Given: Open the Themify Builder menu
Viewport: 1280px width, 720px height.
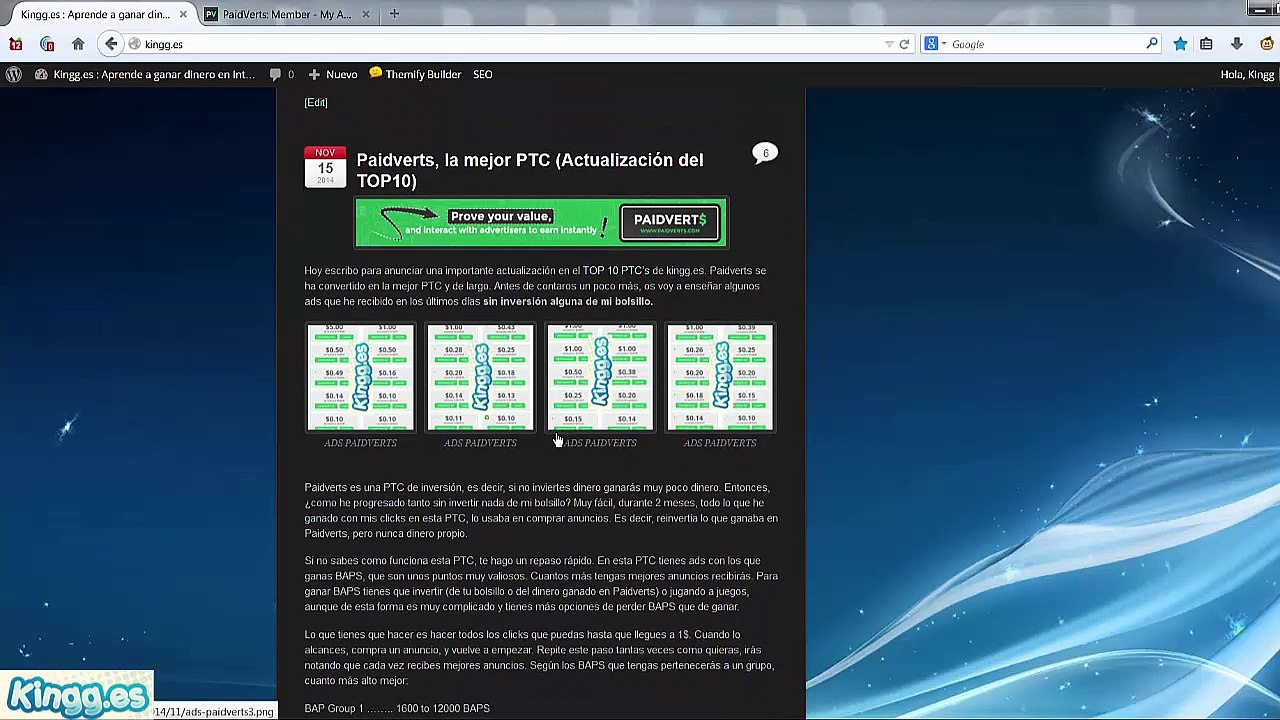Looking at the screenshot, I should coord(415,74).
